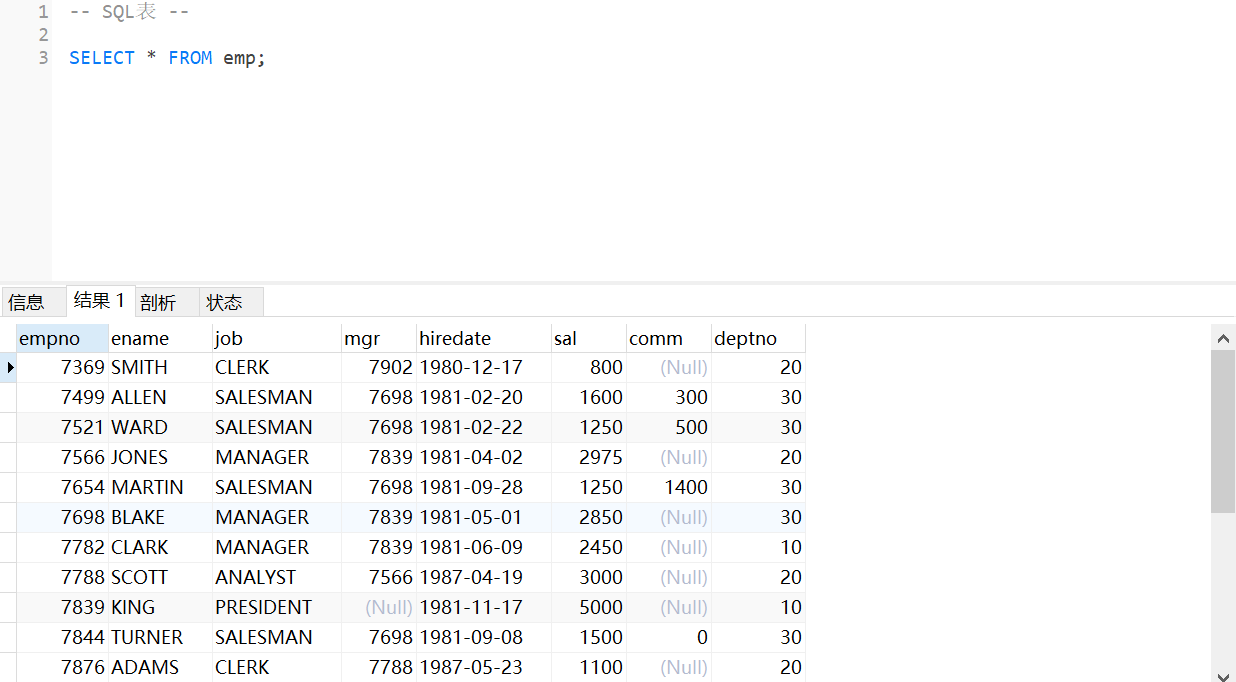Click SMITH's mgr cell 7902
1236x682 pixels.
coord(379,367)
